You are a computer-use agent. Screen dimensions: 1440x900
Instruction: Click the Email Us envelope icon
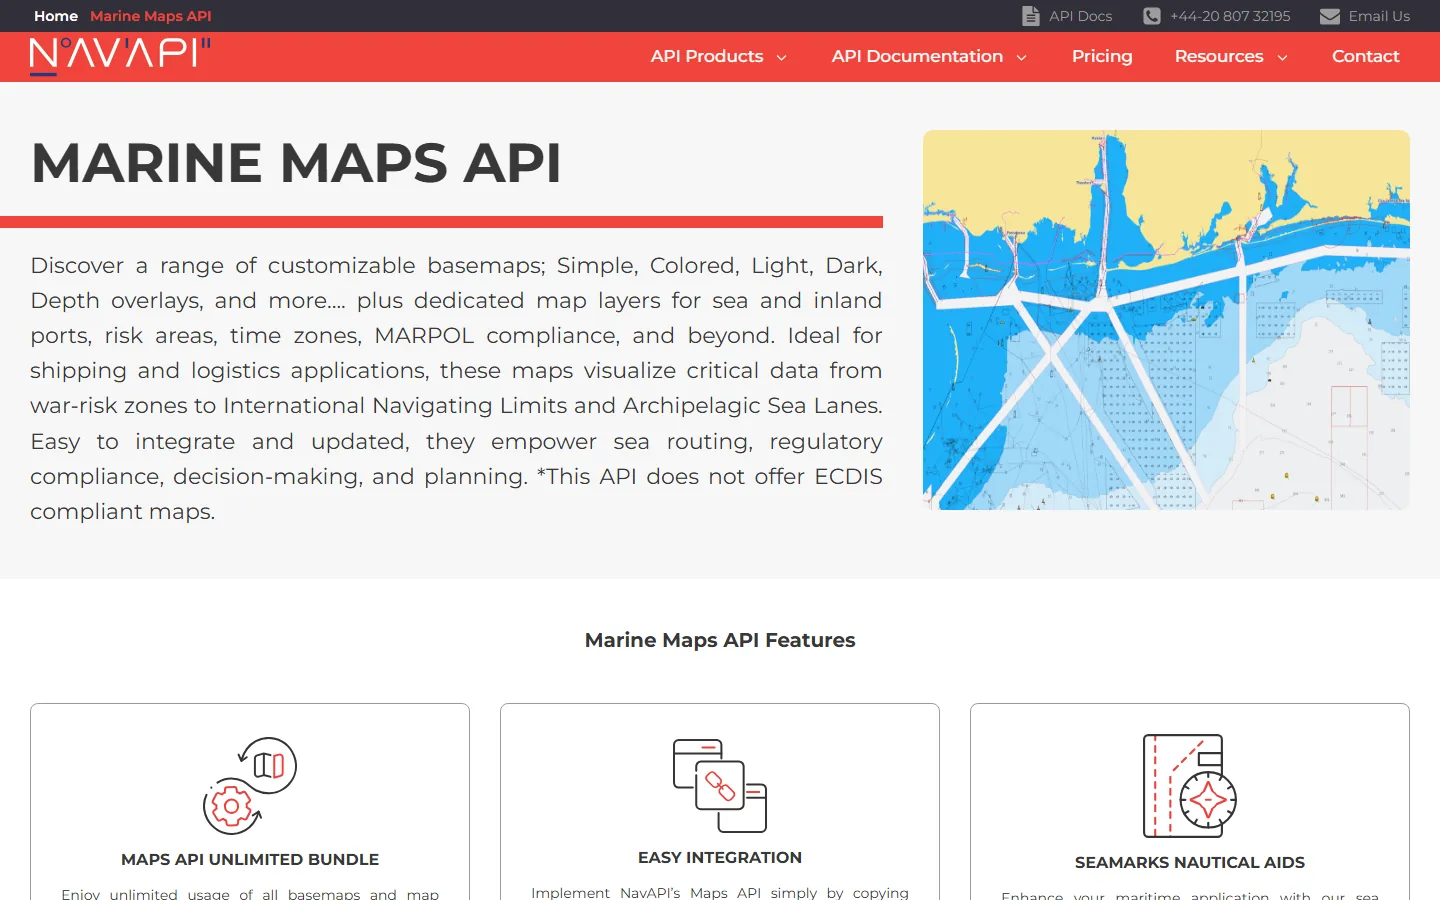[1329, 16]
